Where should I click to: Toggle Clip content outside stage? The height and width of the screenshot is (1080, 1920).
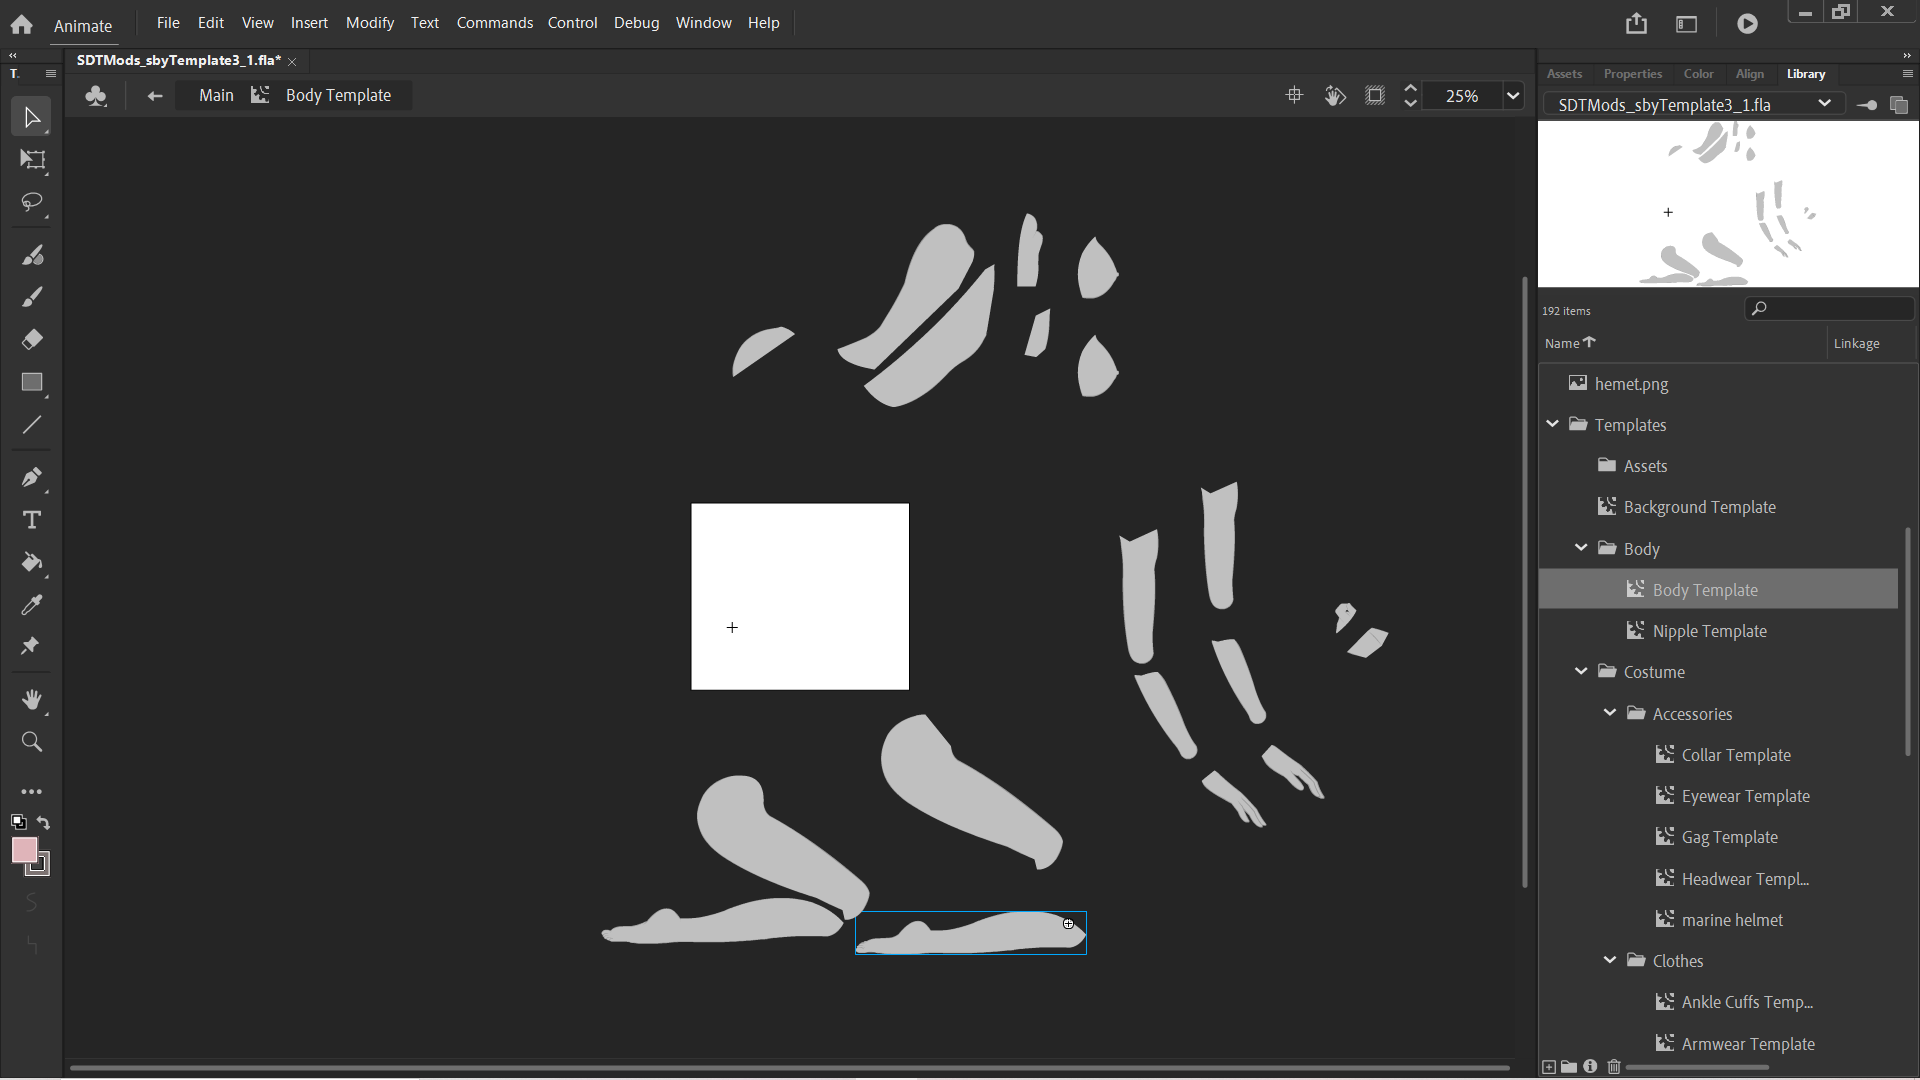pyautogui.click(x=1375, y=96)
